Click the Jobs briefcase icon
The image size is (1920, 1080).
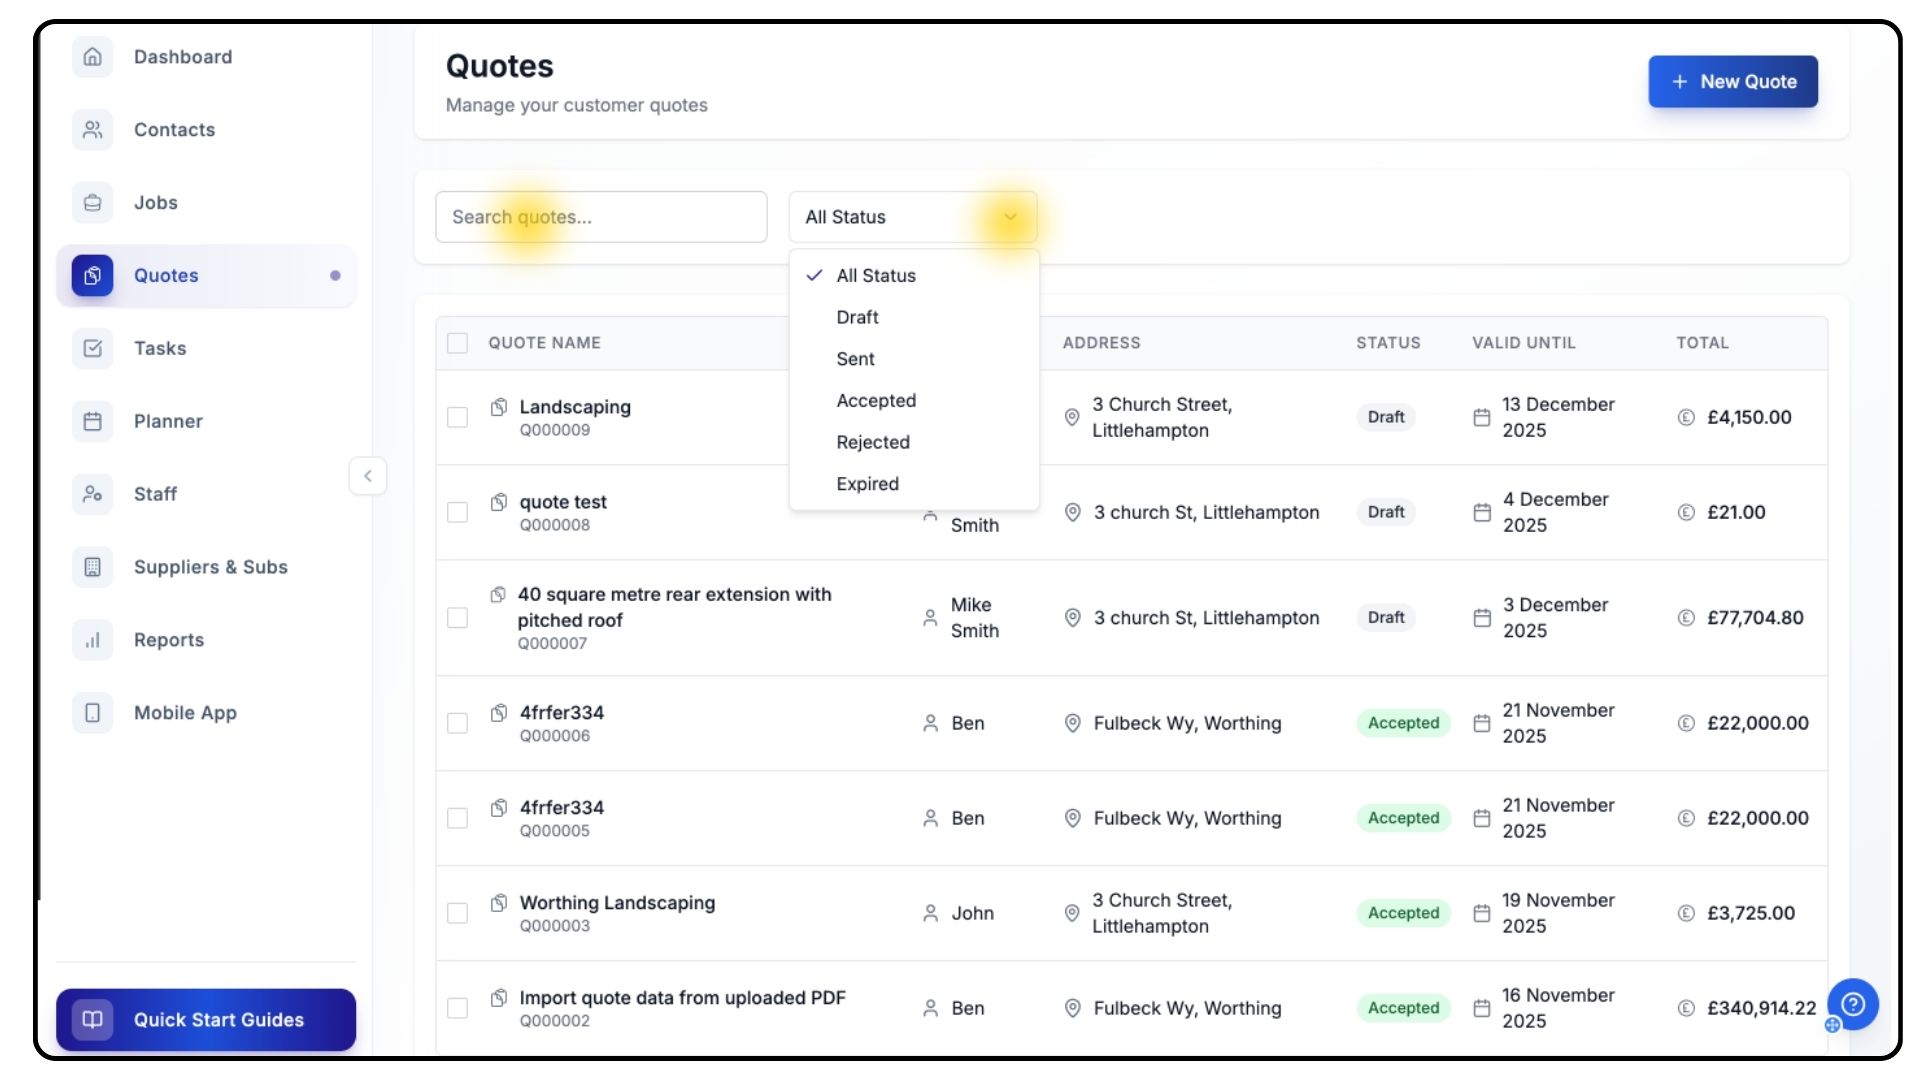tap(92, 203)
